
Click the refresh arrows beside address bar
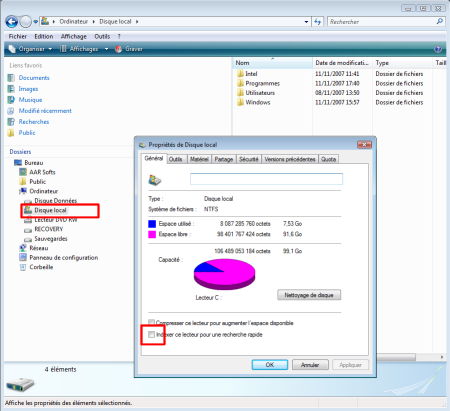(x=317, y=22)
